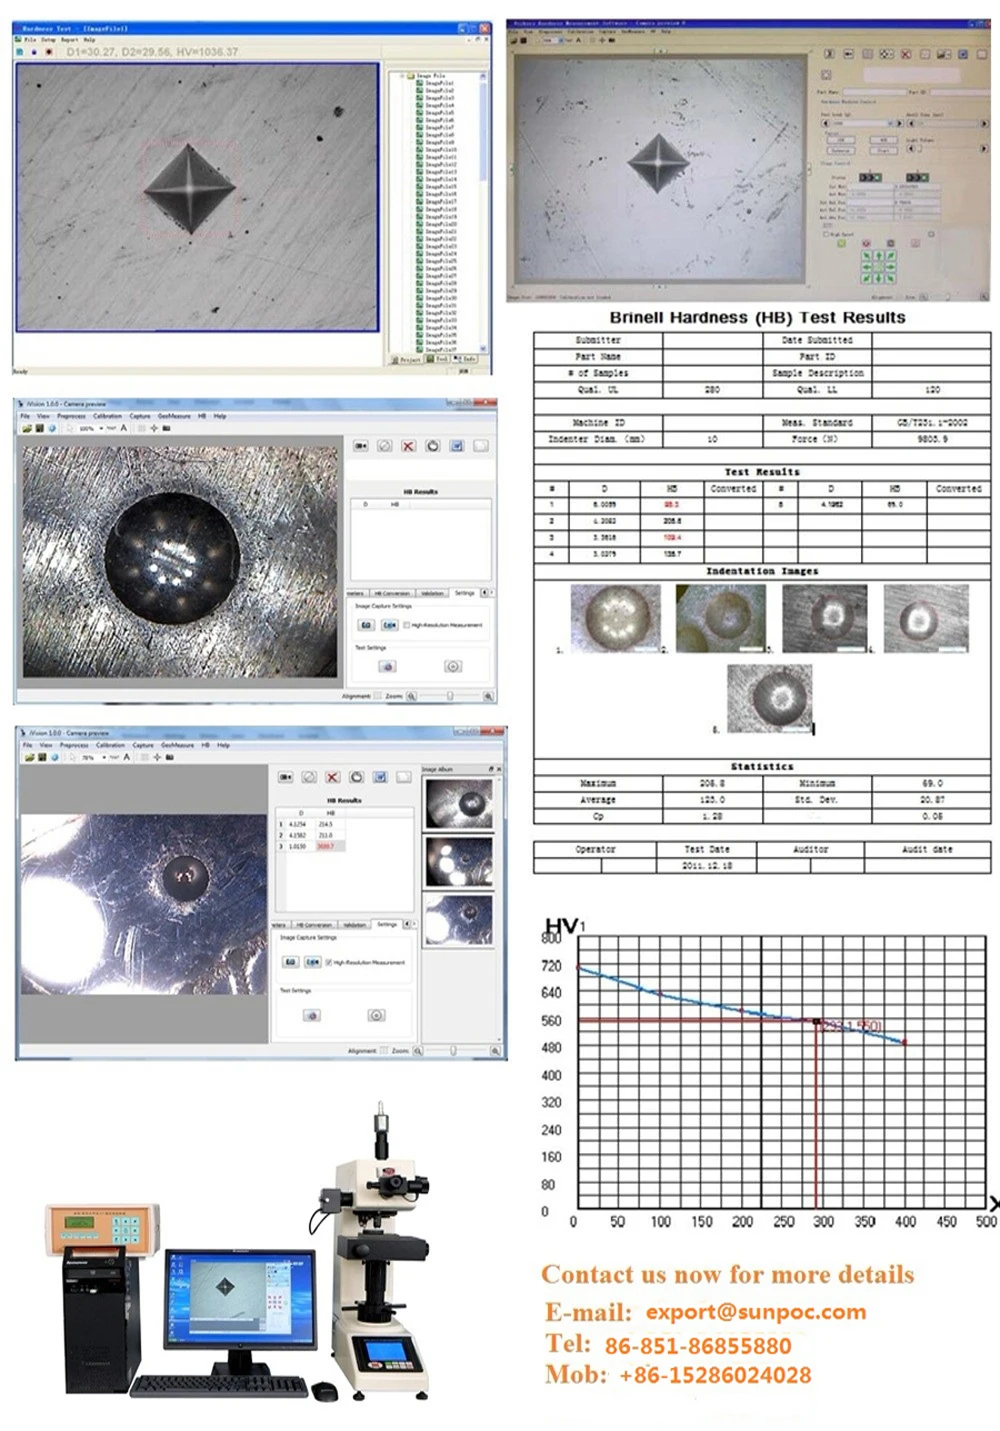Click camera capture icon in iVision window showing Image Album
The height and width of the screenshot is (1431, 1000).
click(x=285, y=777)
